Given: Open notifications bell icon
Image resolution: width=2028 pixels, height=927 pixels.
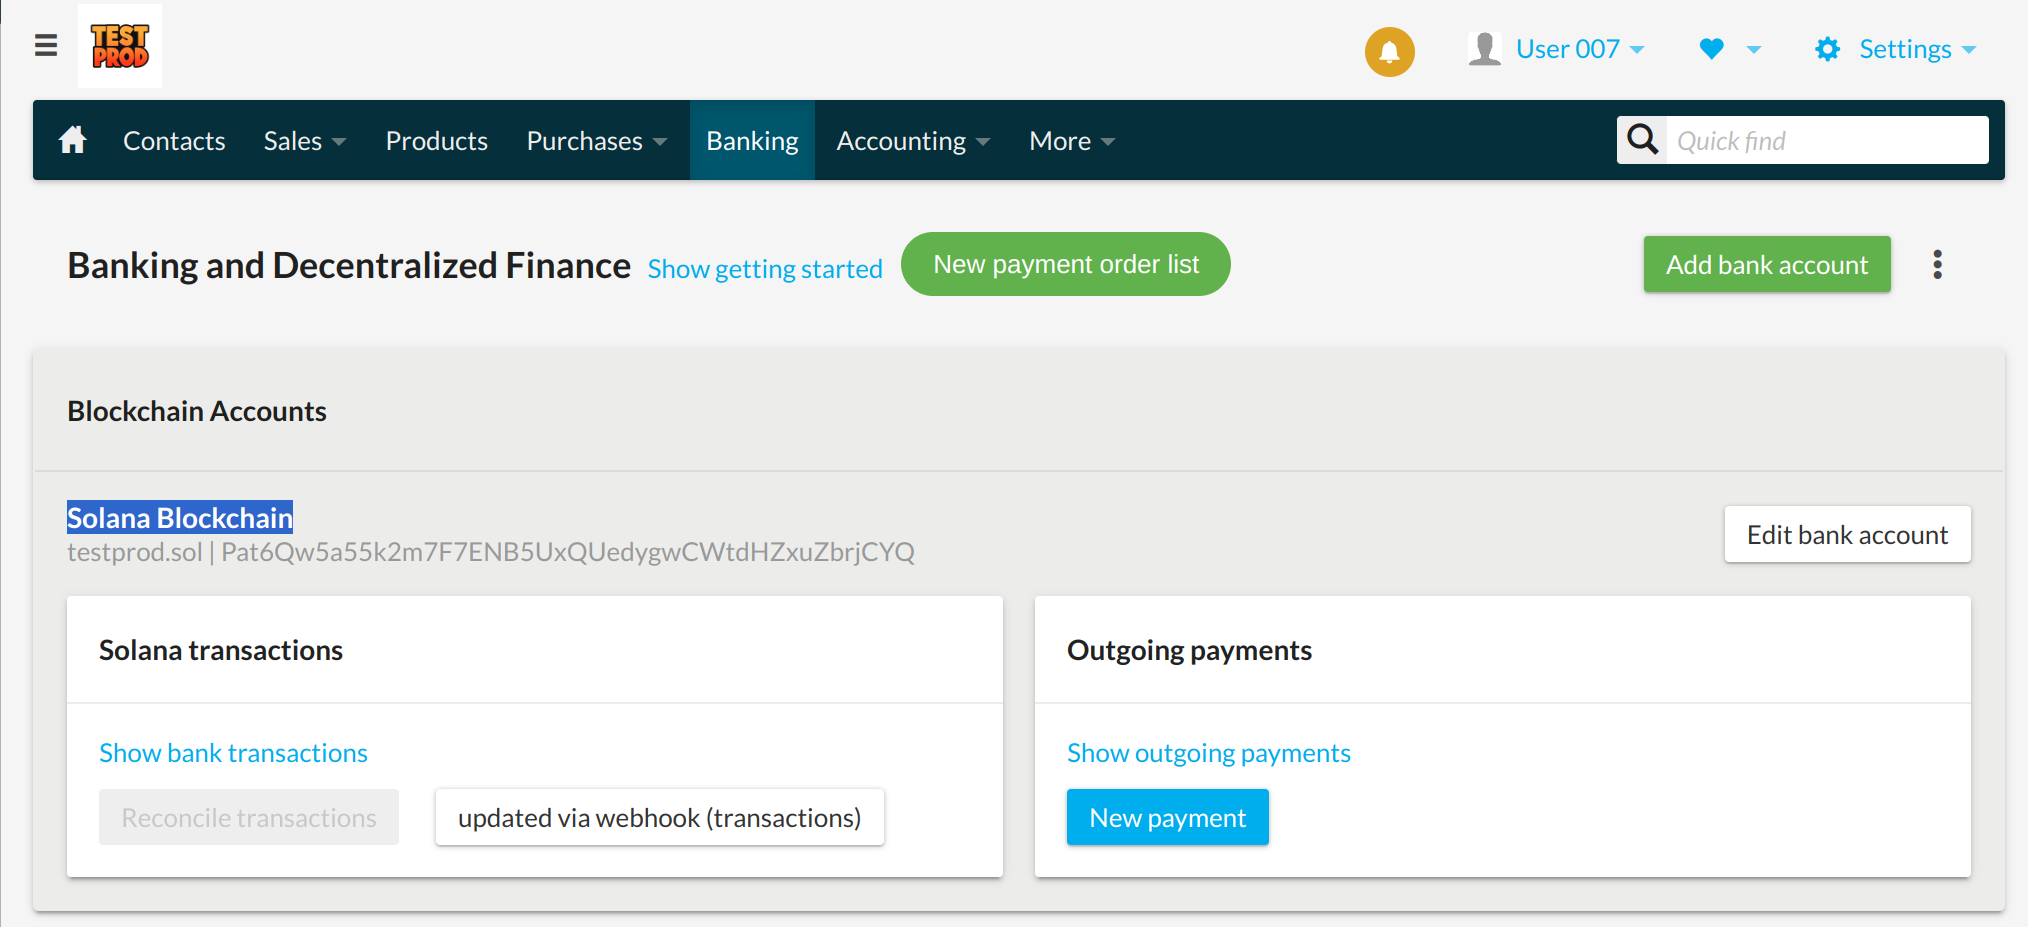Looking at the screenshot, I should (x=1390, y=52).
